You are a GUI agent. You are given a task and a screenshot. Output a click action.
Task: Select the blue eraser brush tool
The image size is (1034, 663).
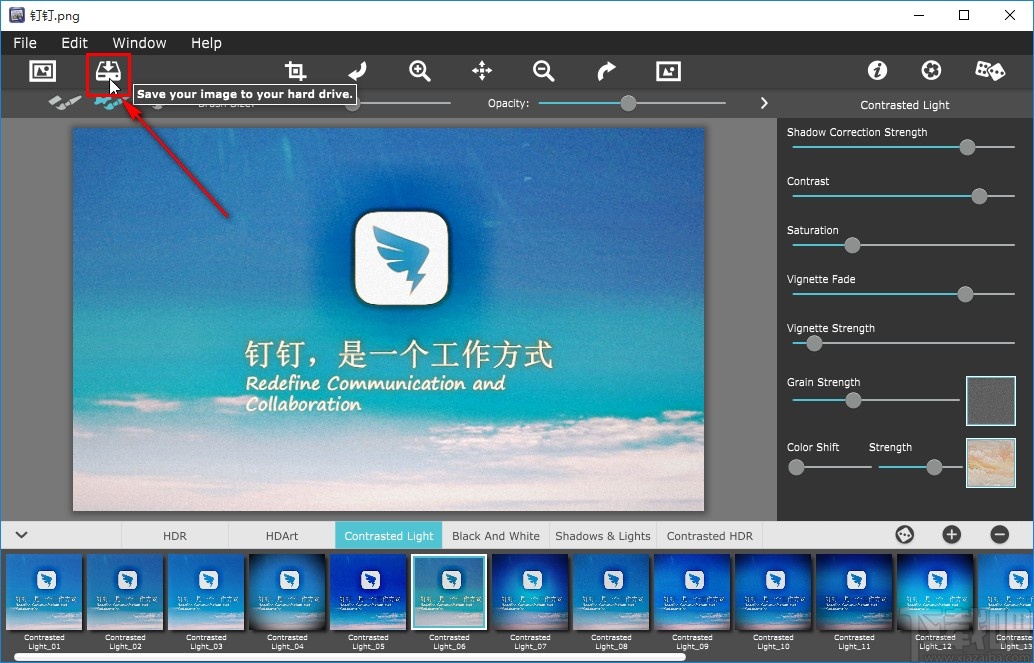[107, 103]
